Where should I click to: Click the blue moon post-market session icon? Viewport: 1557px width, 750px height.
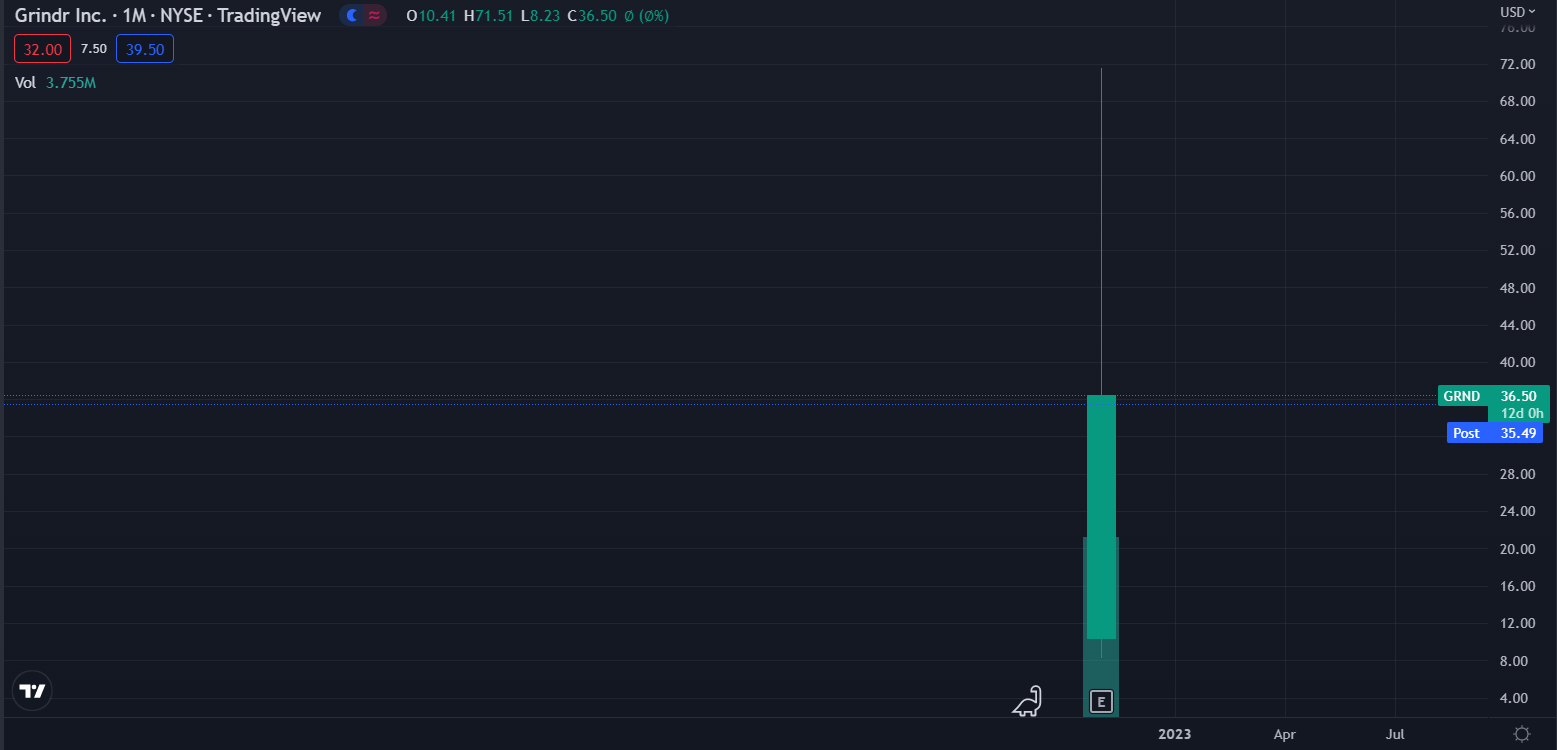(x=351, y=15)
